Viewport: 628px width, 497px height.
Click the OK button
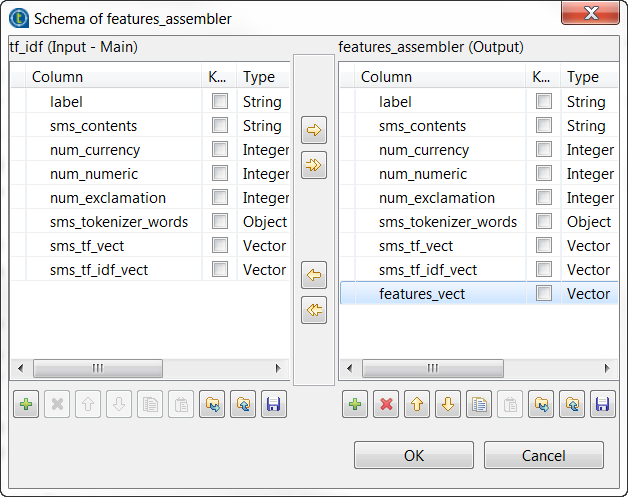pyautogui.click(x=414, y=455)
